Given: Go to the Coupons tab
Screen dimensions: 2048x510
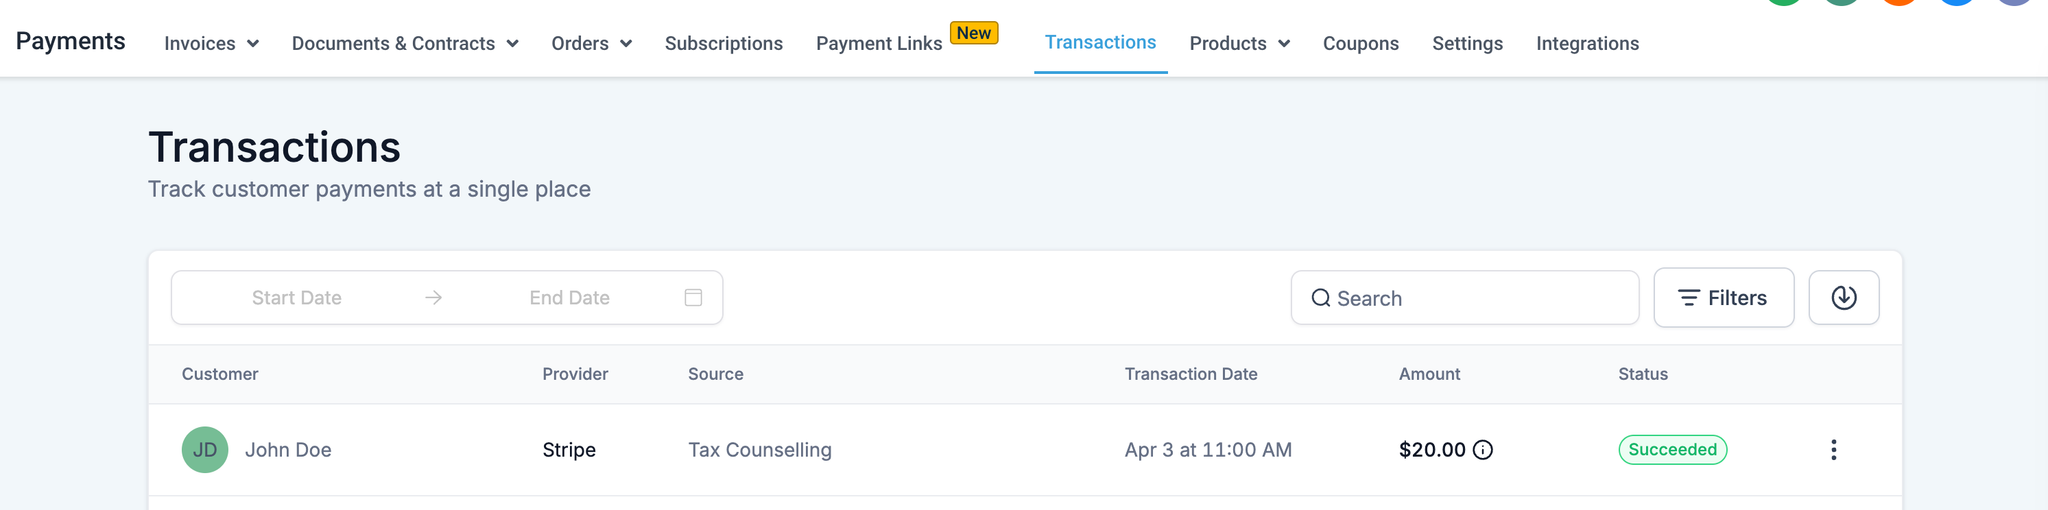Looking at the screenshot, I should tap(1361, 44).
